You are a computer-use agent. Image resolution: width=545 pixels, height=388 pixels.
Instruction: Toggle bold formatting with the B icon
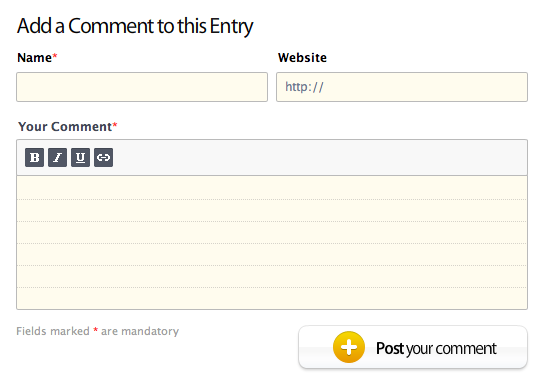point(34,157)
